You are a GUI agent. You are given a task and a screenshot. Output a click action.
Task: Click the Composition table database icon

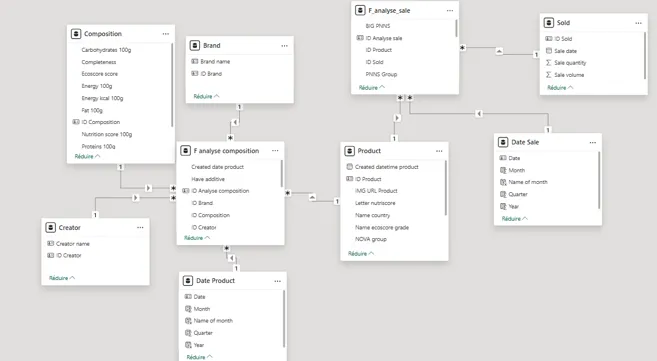[x=76, y=34]
